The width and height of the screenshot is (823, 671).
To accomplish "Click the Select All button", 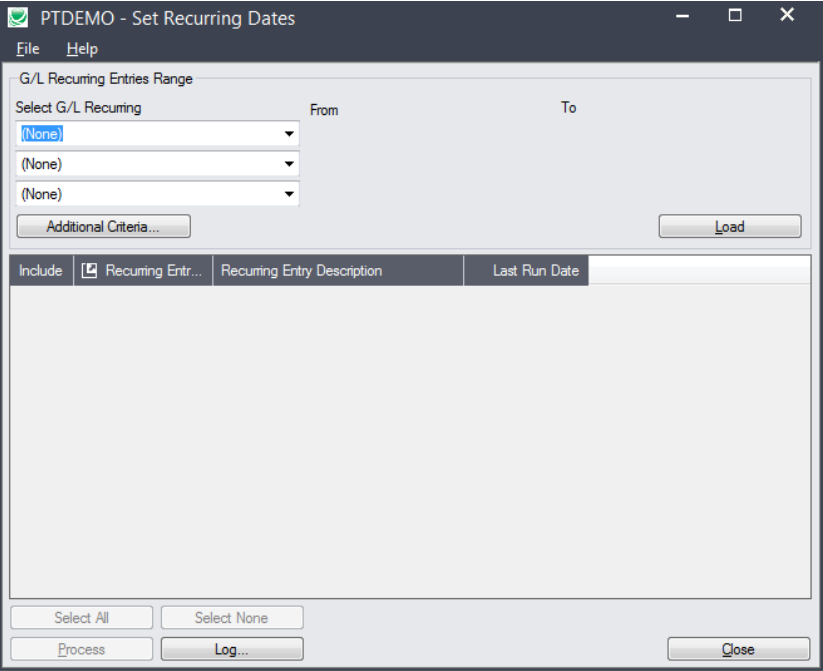I will [x=81, y=618].
